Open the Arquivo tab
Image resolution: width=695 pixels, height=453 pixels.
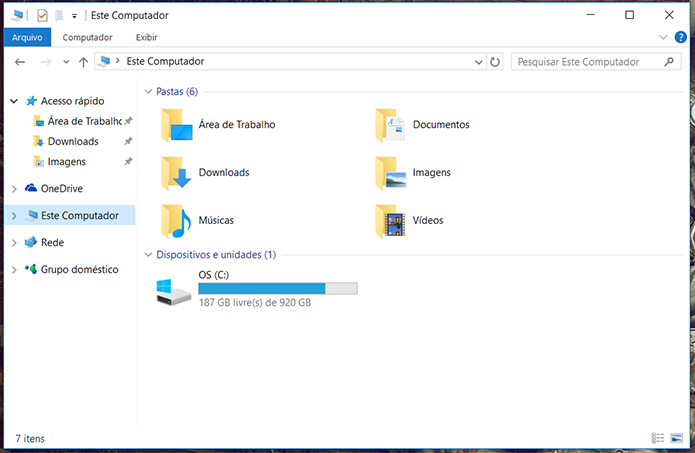[x=27, y=37]
